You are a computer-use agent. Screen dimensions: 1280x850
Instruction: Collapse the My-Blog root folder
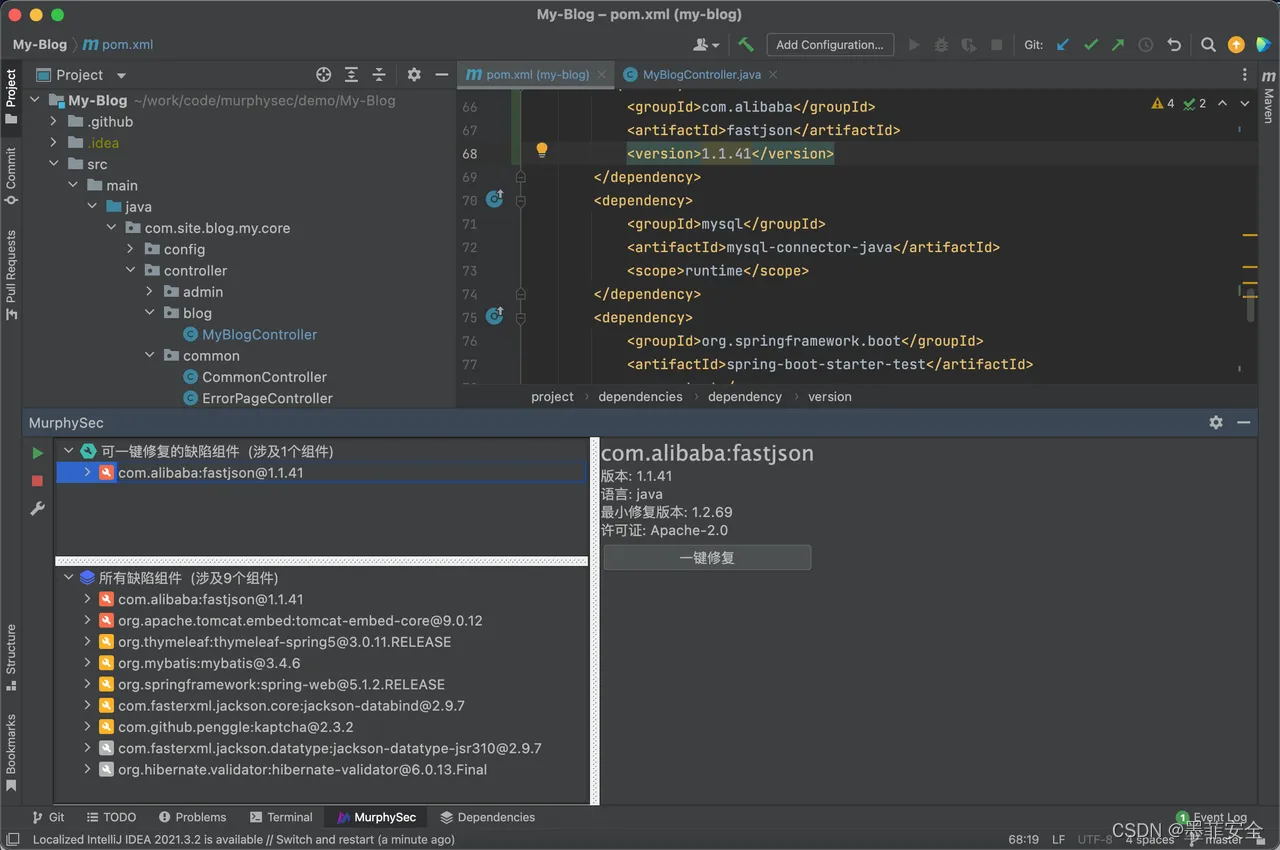click(x=35, y=100)
